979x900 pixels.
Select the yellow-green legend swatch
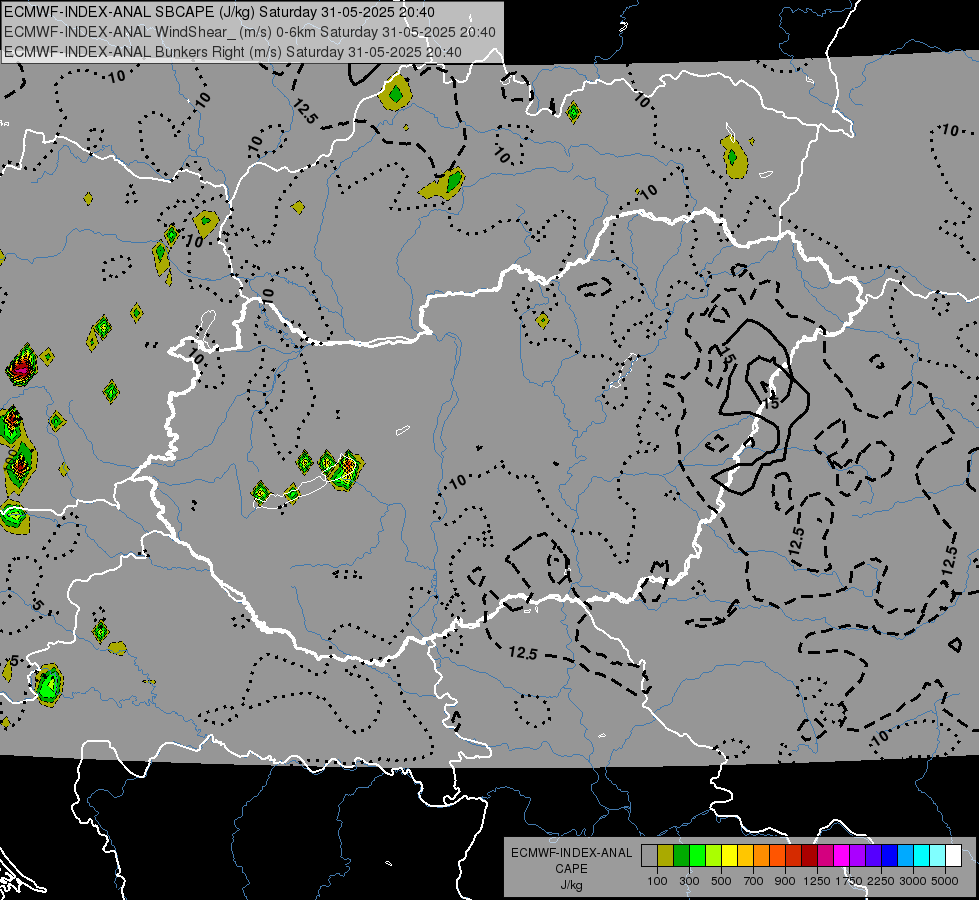click(714, 856)
